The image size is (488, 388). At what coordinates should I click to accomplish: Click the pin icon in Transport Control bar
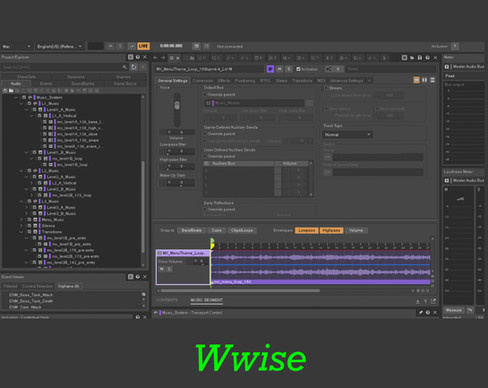coord(421,313)
